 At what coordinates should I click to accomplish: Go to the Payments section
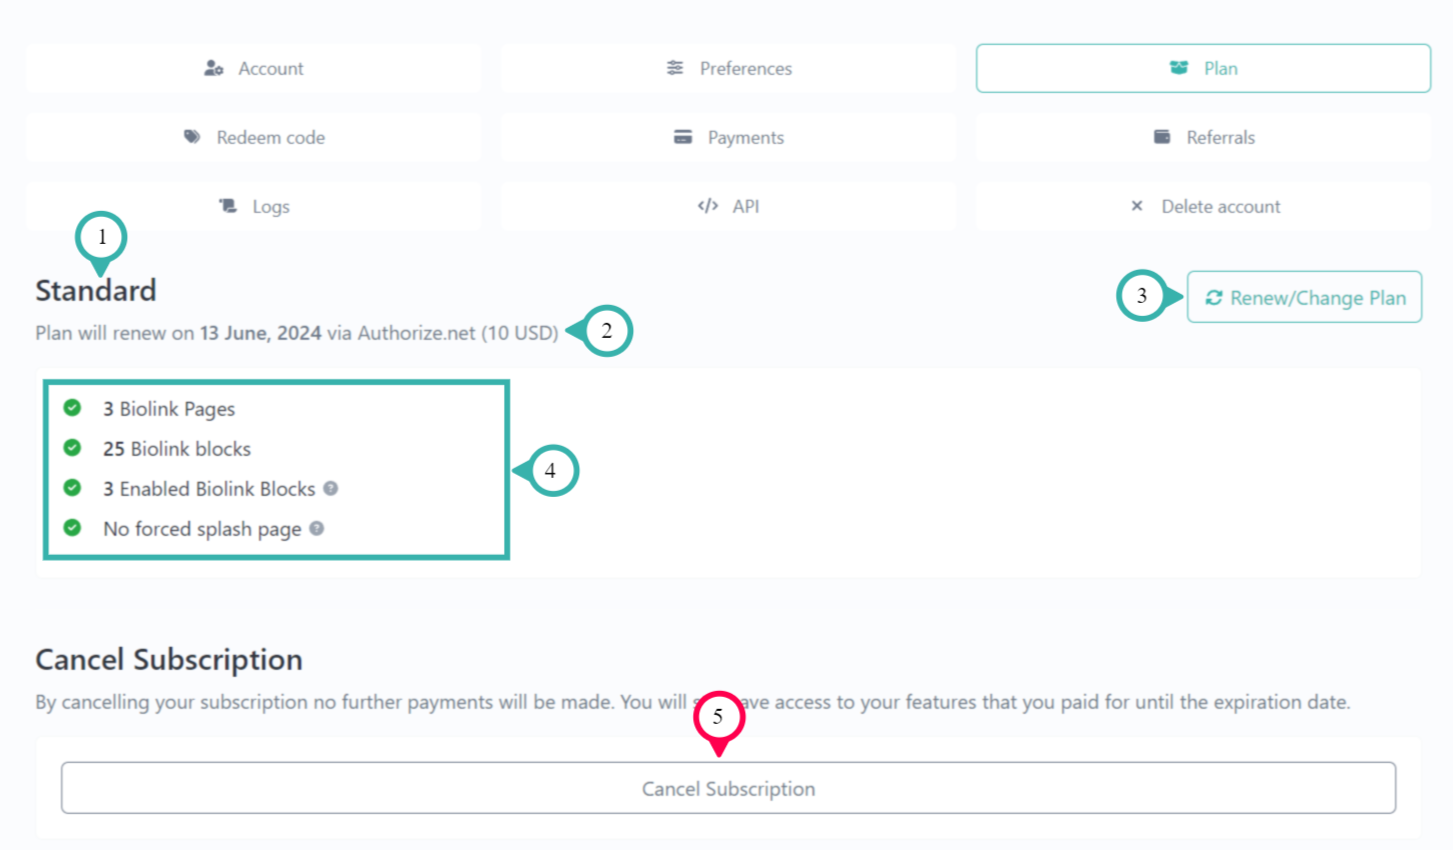point(727,137)
